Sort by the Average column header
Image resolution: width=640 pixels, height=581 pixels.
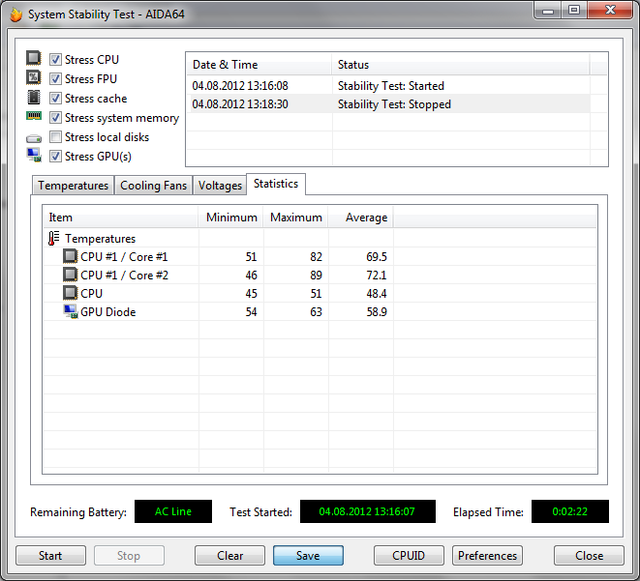coord(361,217)
